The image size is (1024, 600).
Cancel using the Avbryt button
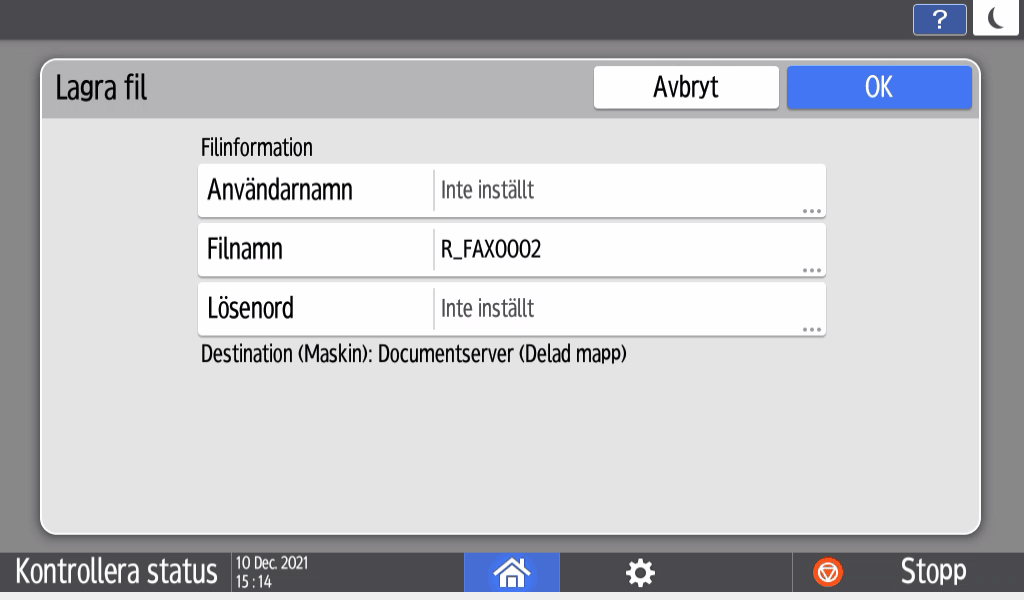coord(686,88)
